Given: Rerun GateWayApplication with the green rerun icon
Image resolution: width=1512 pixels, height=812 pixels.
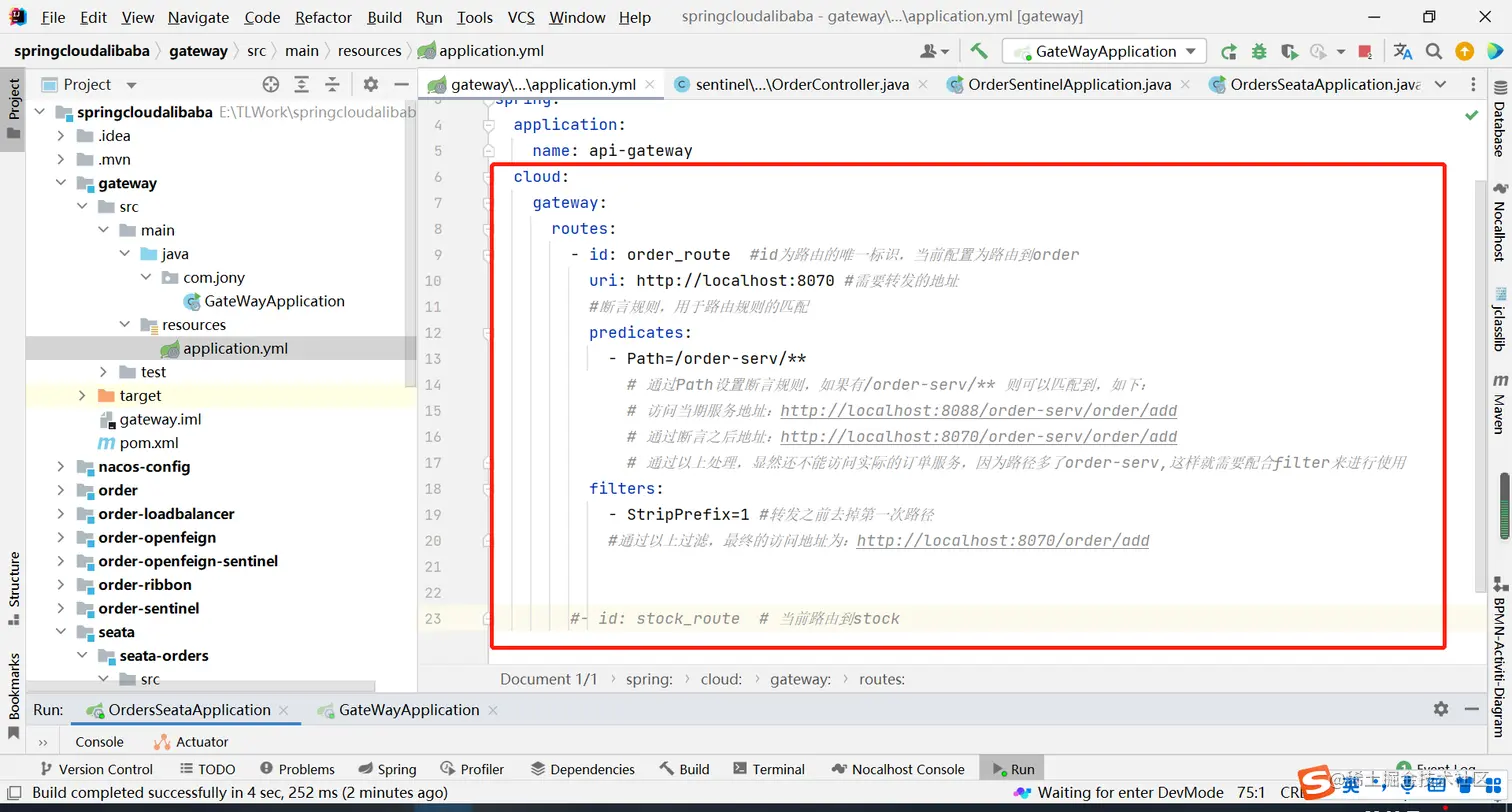Looking at the screenshot, I should (x=1228, y=51).
